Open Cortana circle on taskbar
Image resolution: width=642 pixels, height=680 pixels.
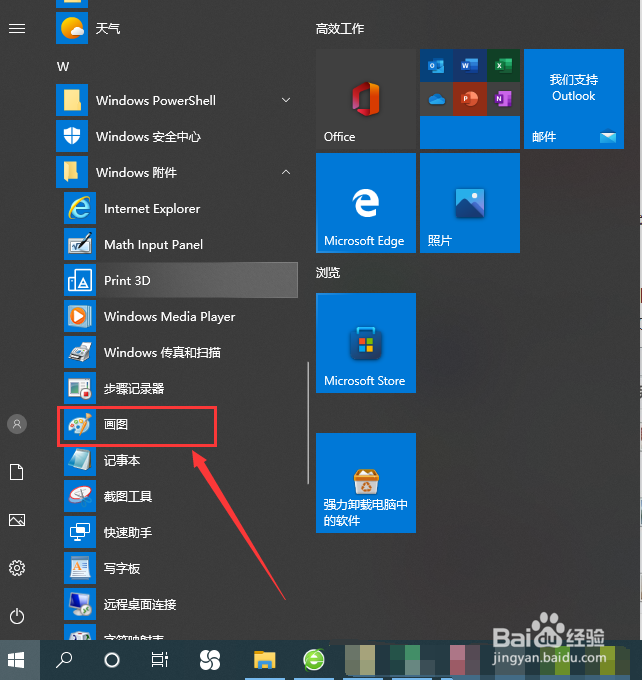tap(112, 660)
